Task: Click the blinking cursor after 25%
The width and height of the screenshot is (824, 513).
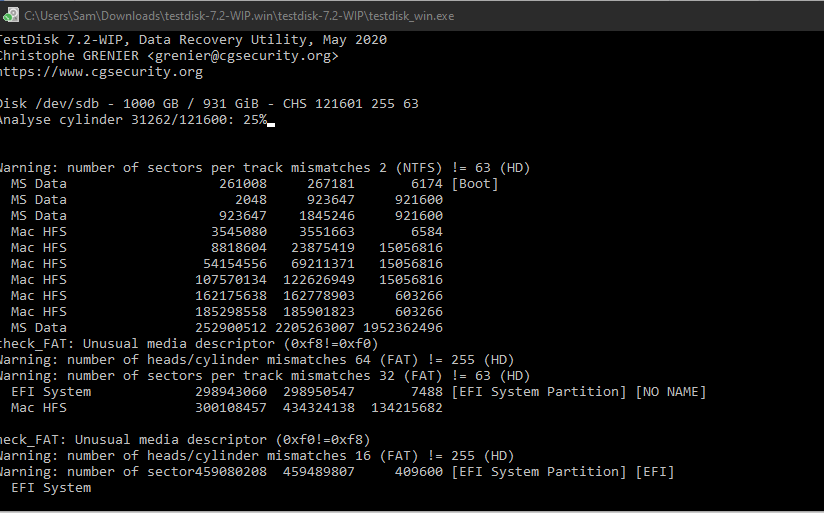Action: pos(271,121)
